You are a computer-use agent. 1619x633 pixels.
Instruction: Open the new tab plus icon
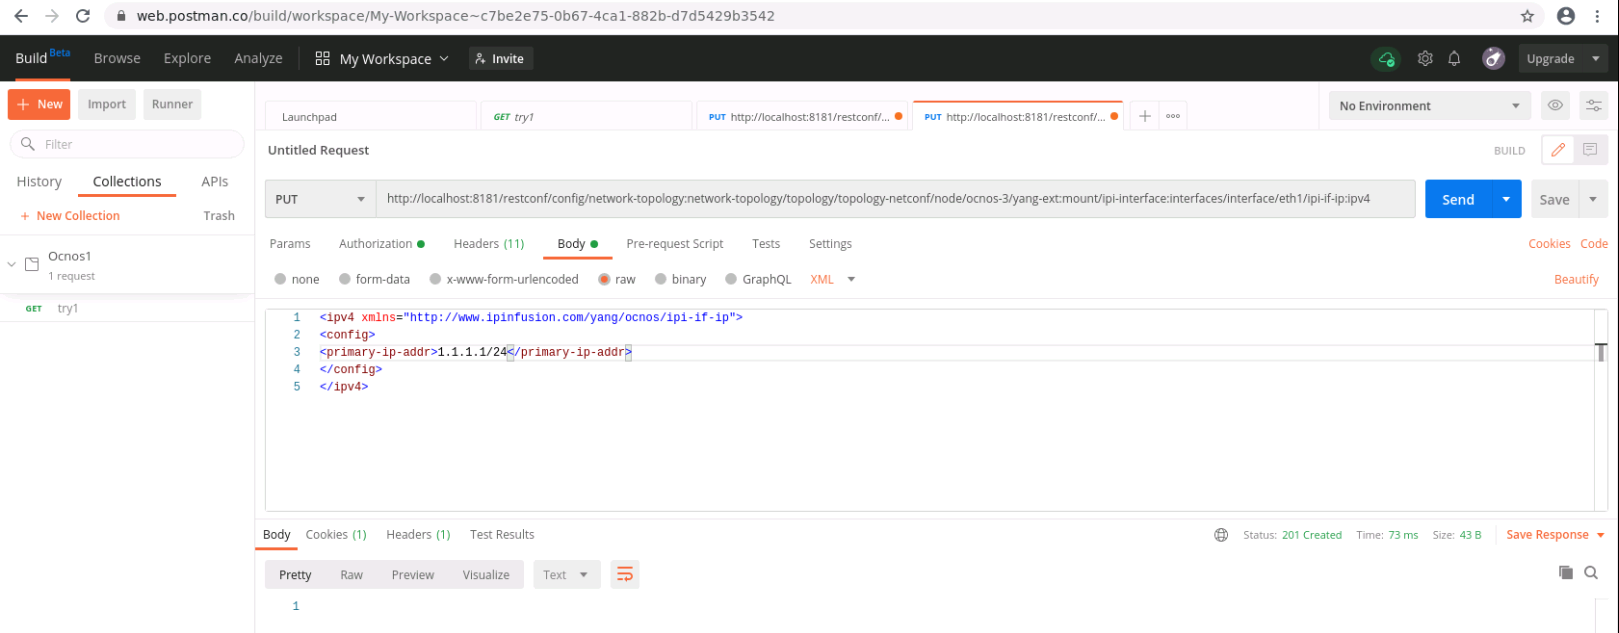pos(1145,116)
